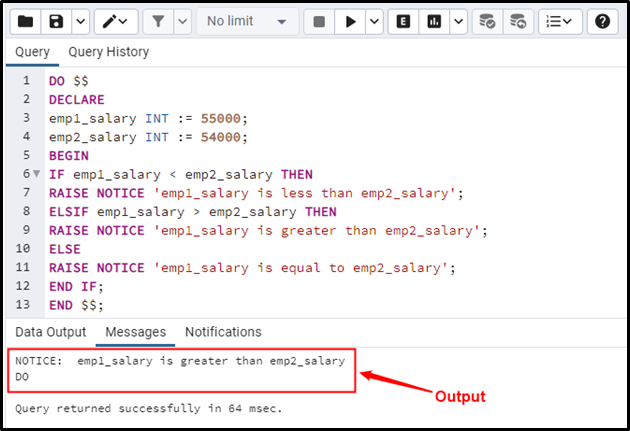
Task: Click the ELSIF keyword on line 8
Action: (x=69, y=212)
